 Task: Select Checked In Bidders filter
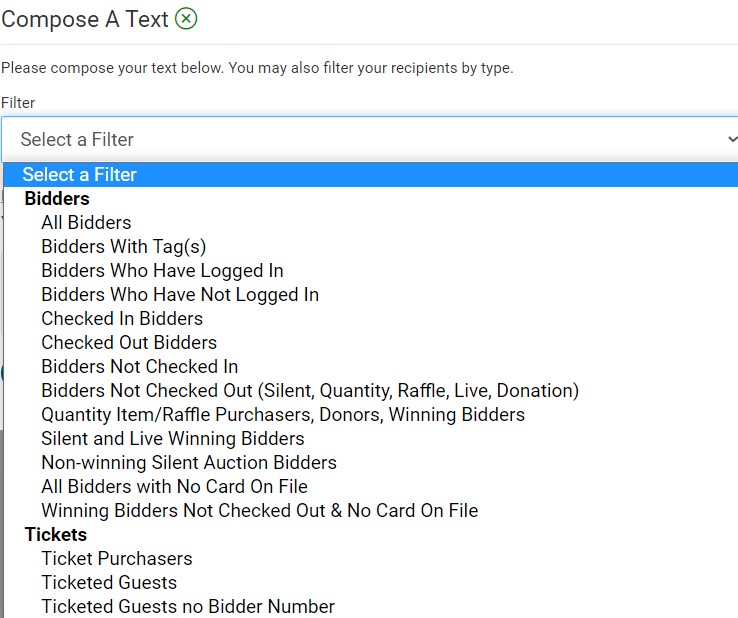click(x=122, y=318)
